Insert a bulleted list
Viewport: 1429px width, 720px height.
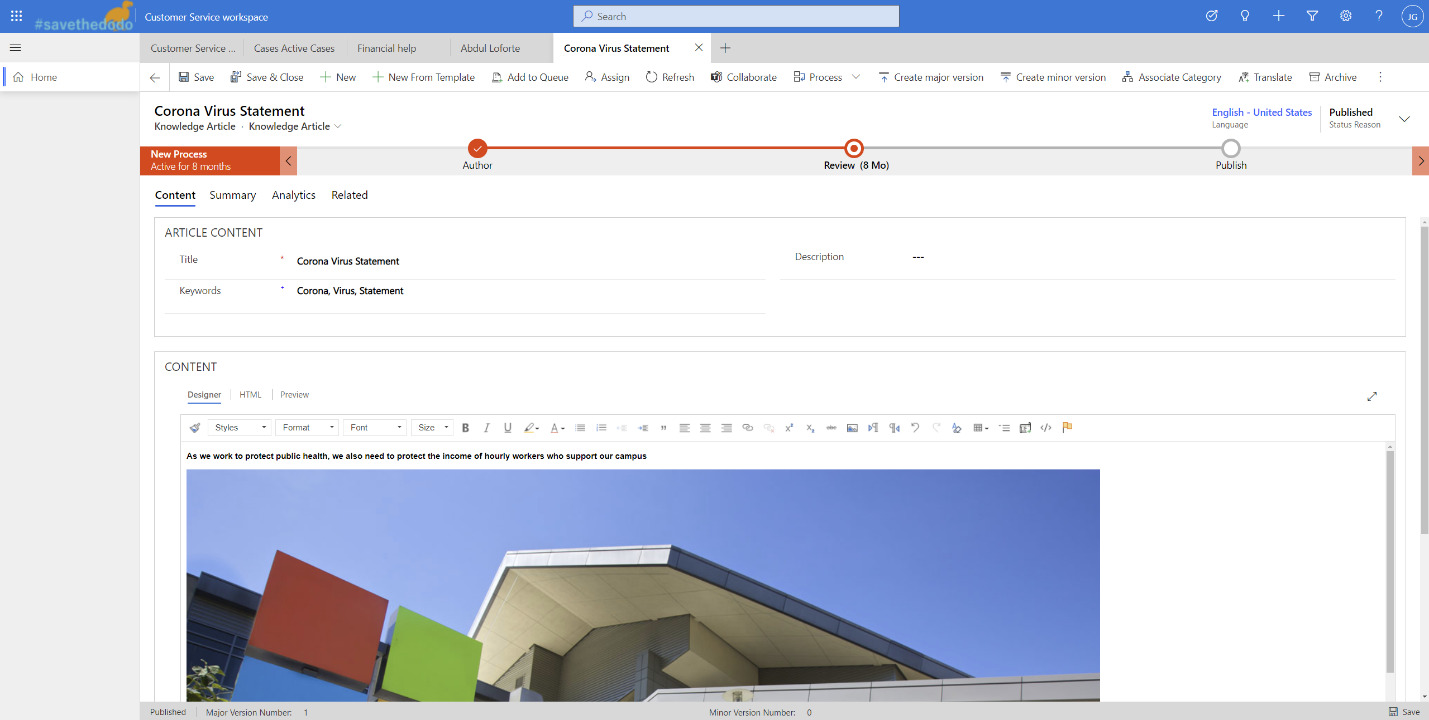[x=580, y=427]
